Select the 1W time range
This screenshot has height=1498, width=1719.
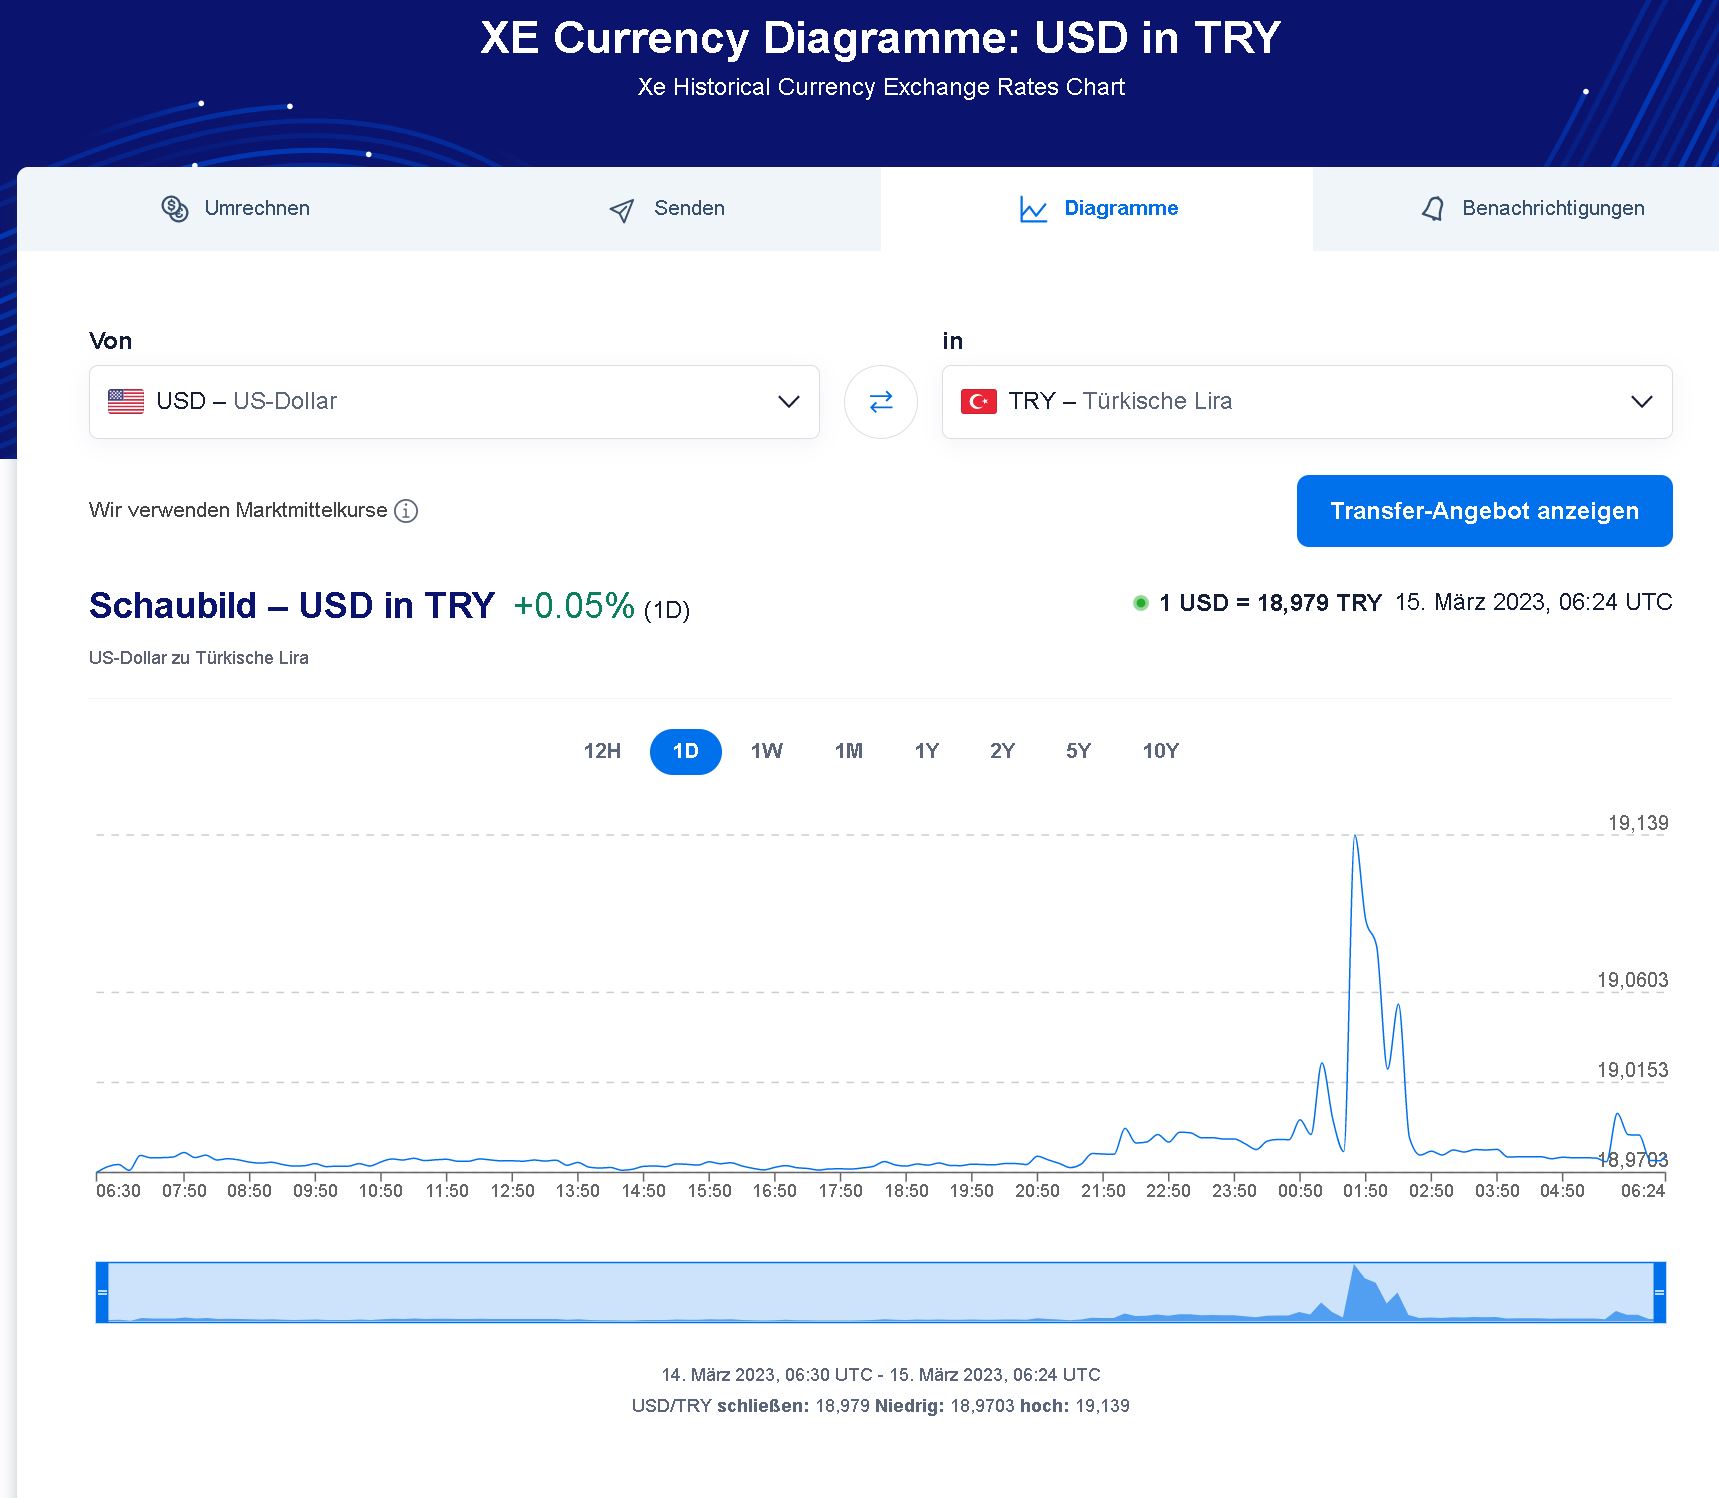click(767, 751)
